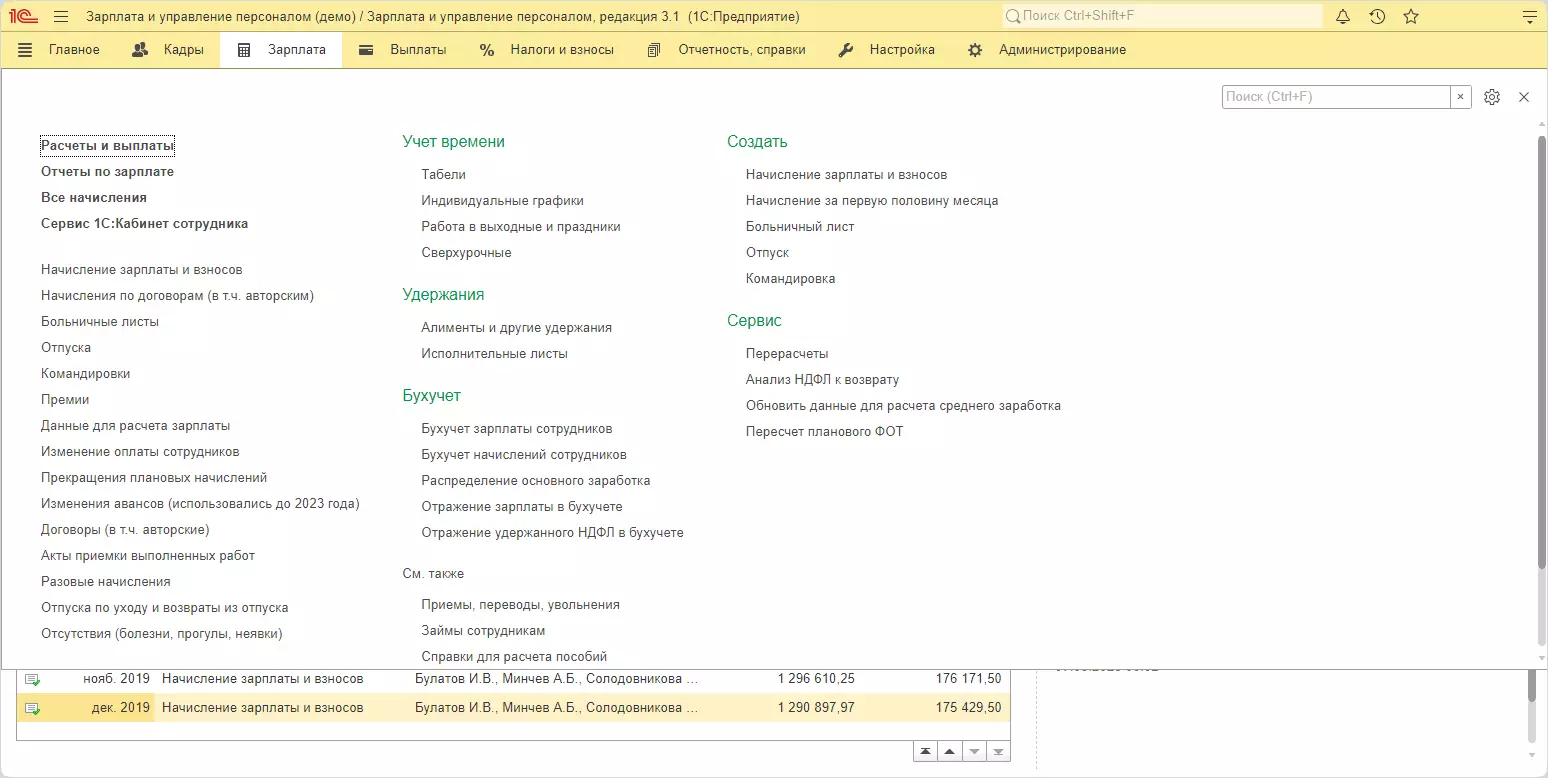1548x778 pixels.
Task: Open the Отпуска list
Action: coord(66,348)
